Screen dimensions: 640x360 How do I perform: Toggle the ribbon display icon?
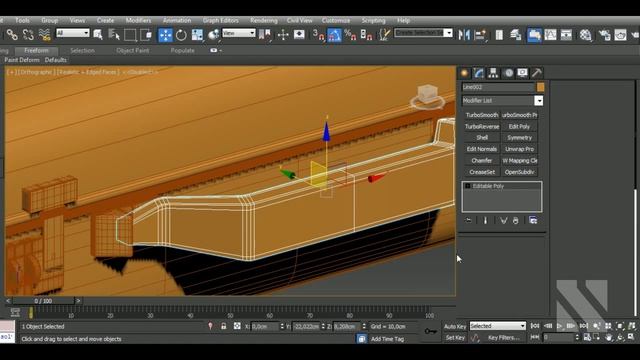pyautogui.click(x=534, y=35)
